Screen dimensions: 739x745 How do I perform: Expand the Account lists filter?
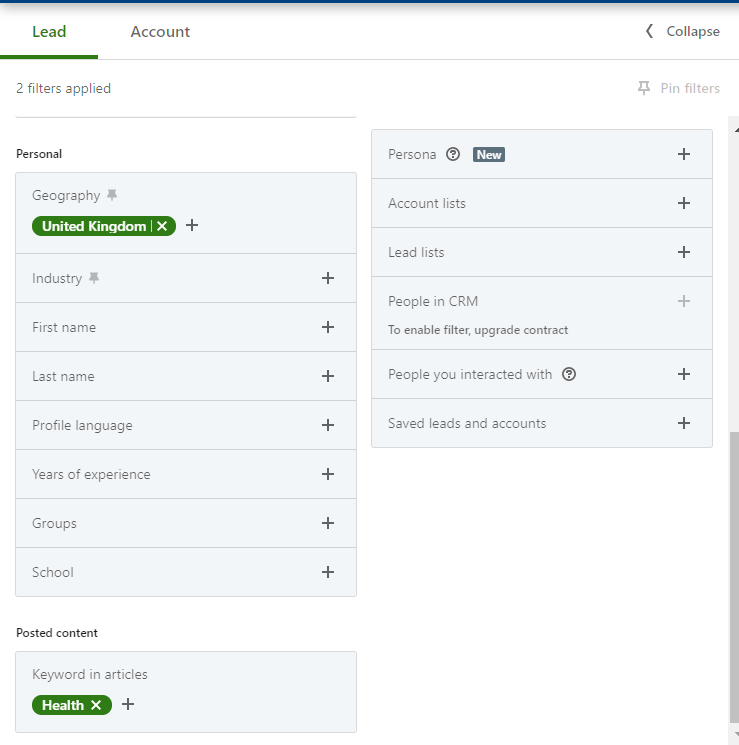(683, 203)
